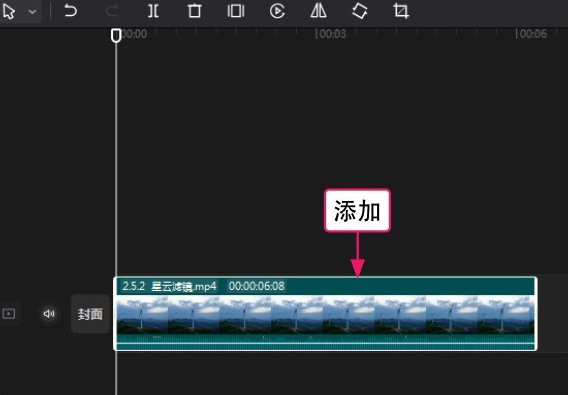The width and height of the screenshot is (568, 395).
Task: Rotate the clip with the rotate icon
Action: tap(360, 11)
